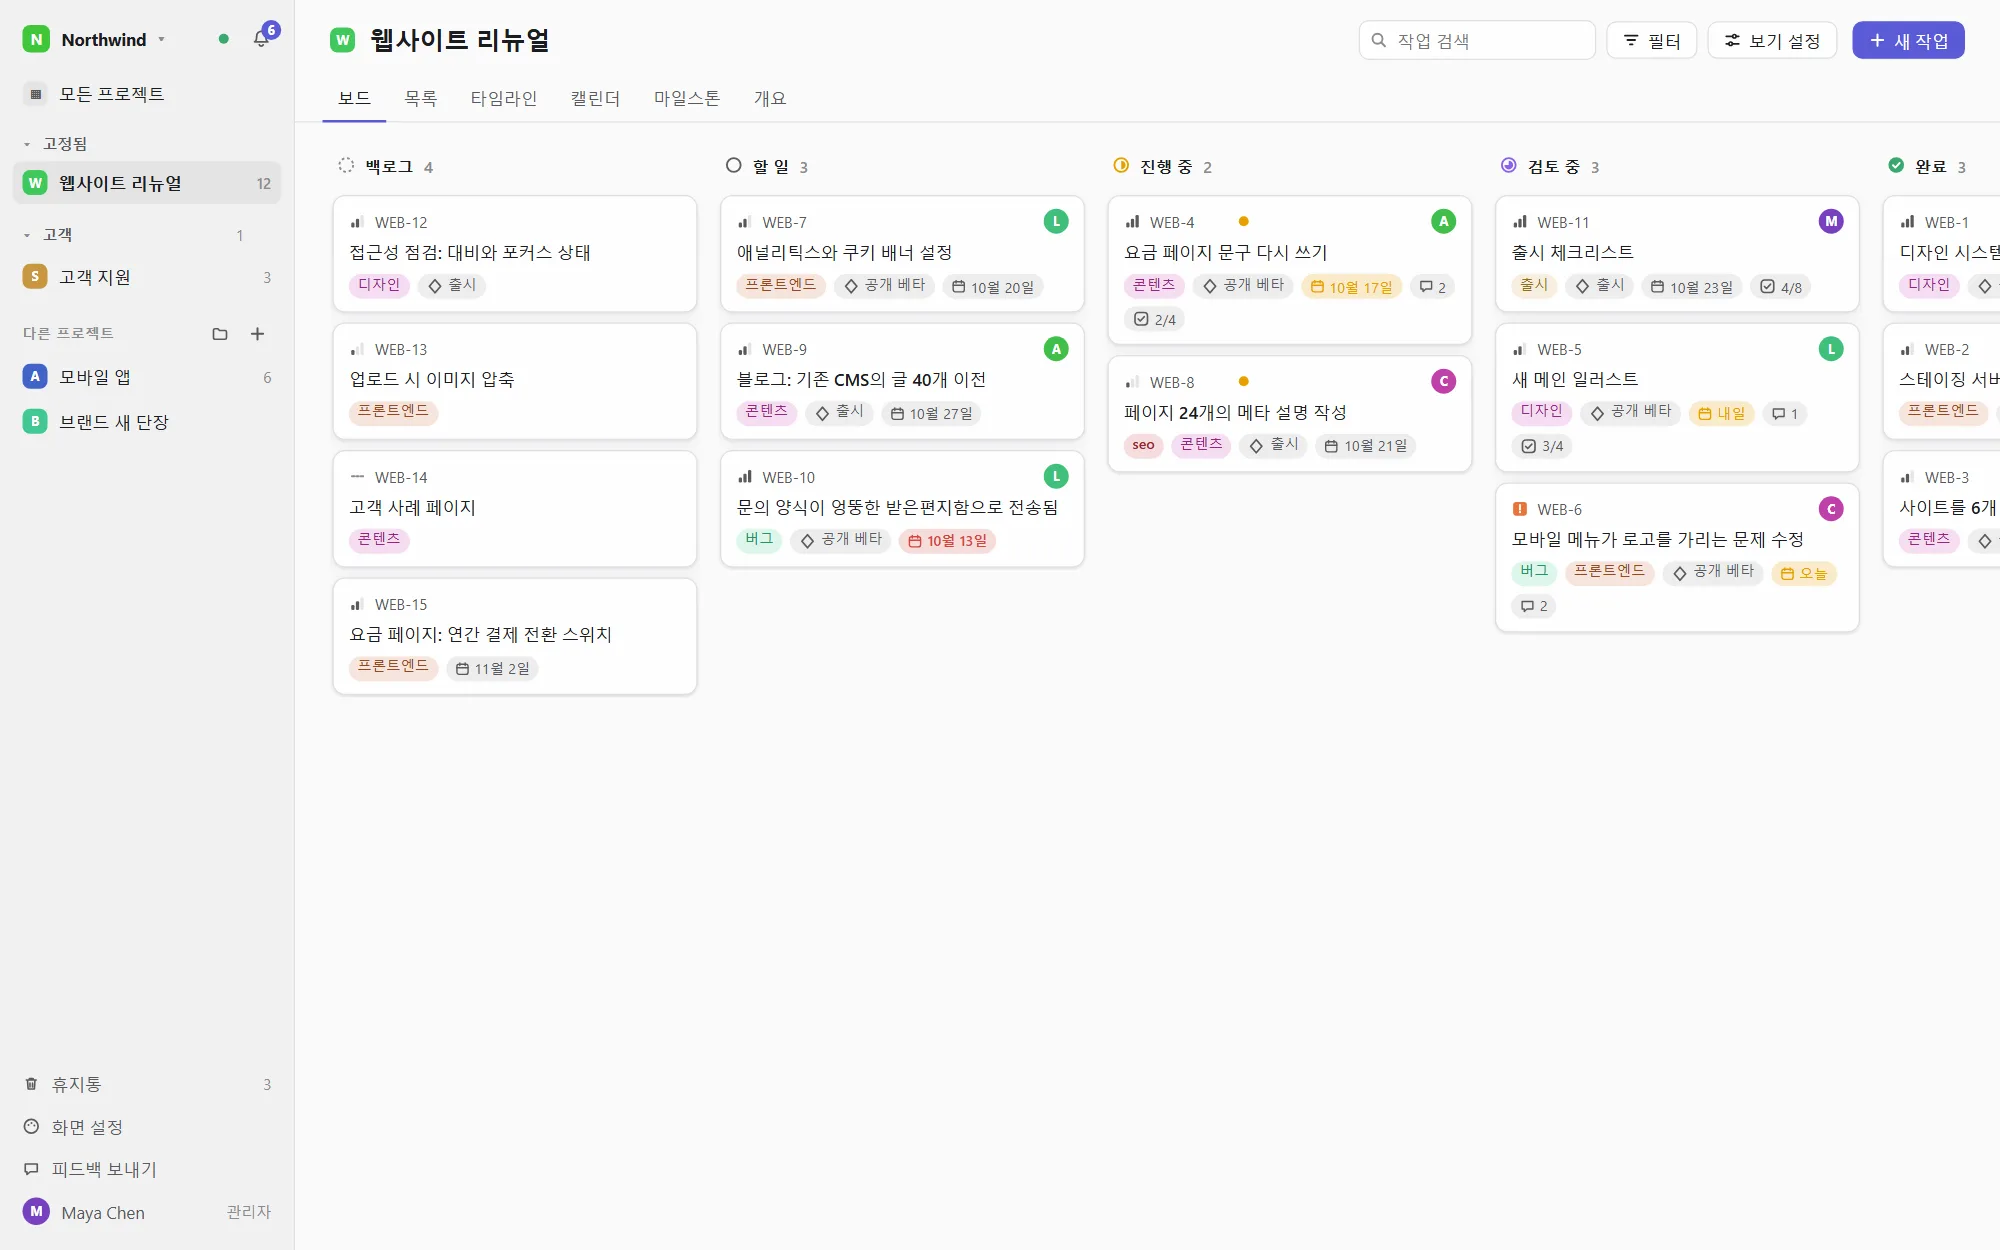Open the notifications bell with badge 6
The image size is (2000, 1250).
[262, 38]
